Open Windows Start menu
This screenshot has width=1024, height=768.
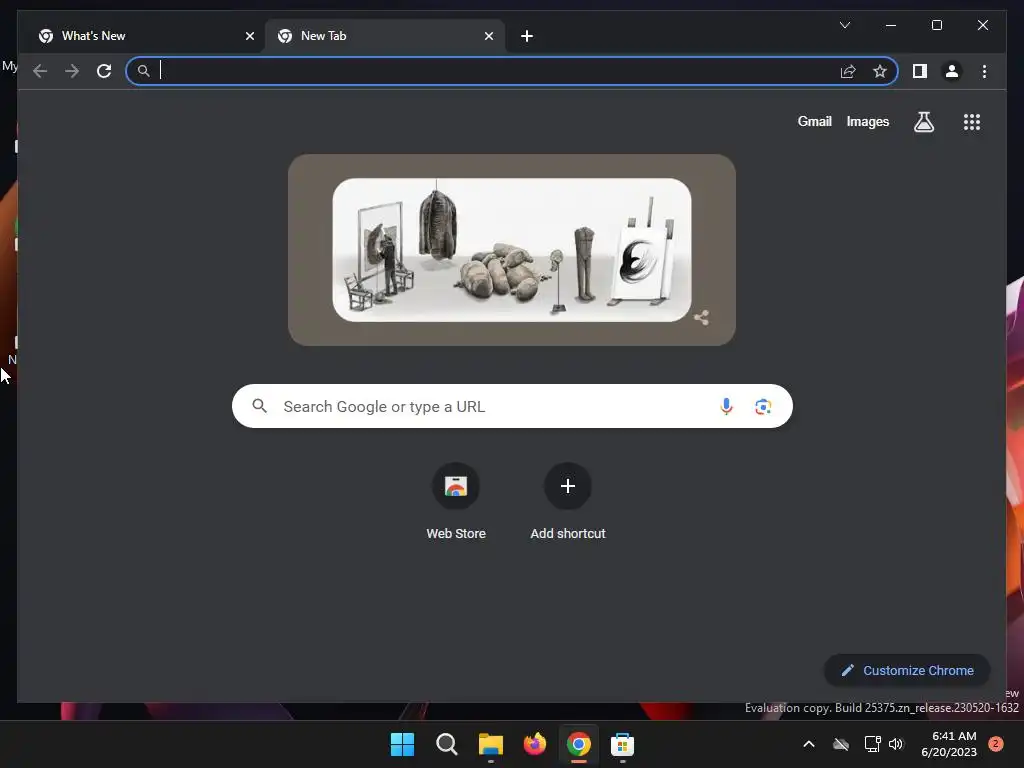(402, 744)
